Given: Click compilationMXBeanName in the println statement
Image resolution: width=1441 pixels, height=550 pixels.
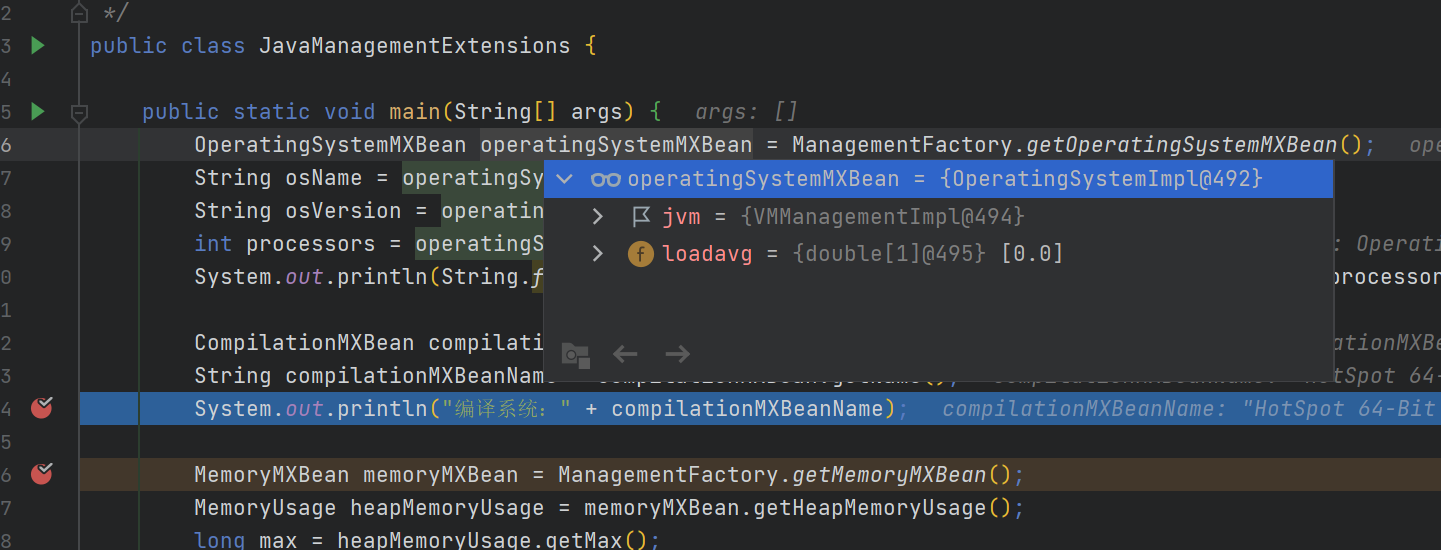Looking at the screenshot, I should point(747,409).
